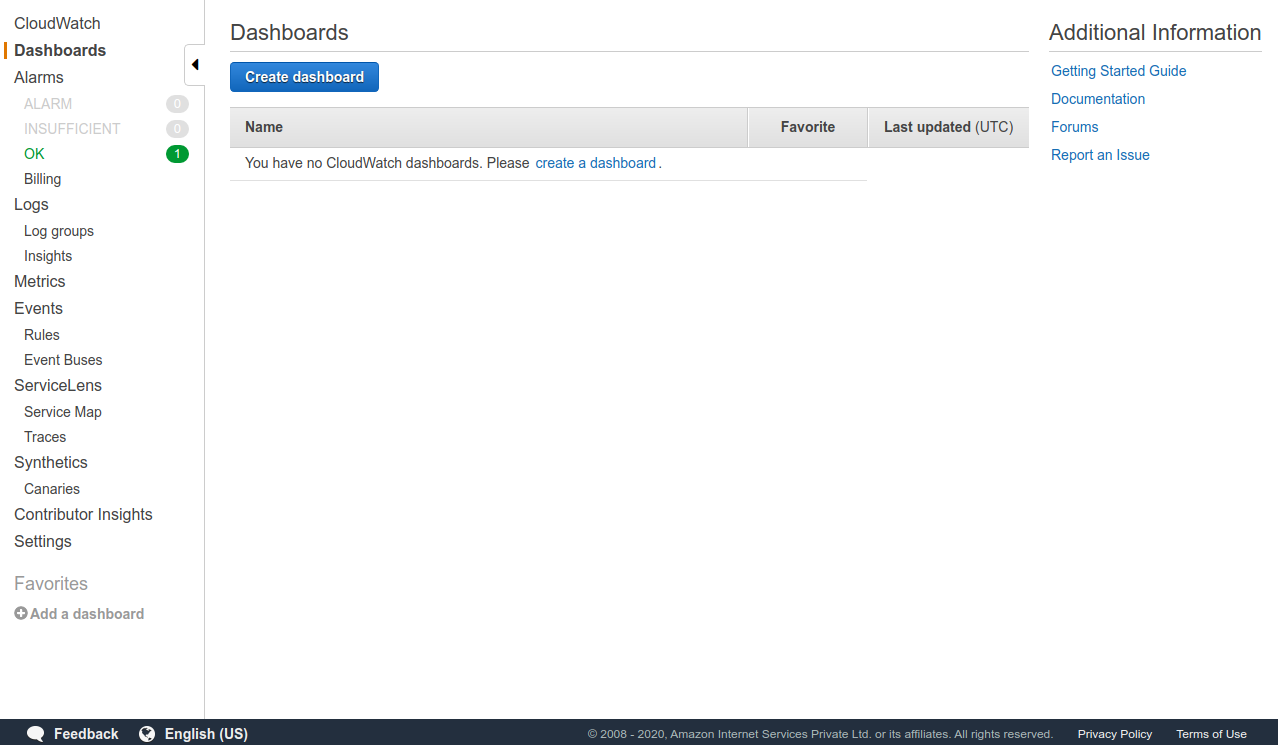Open CloudWatch home in sidebar
Image resolution: width=1278 pixels, height=745 pixels.
pyautogui.click(x=57, y=23)
